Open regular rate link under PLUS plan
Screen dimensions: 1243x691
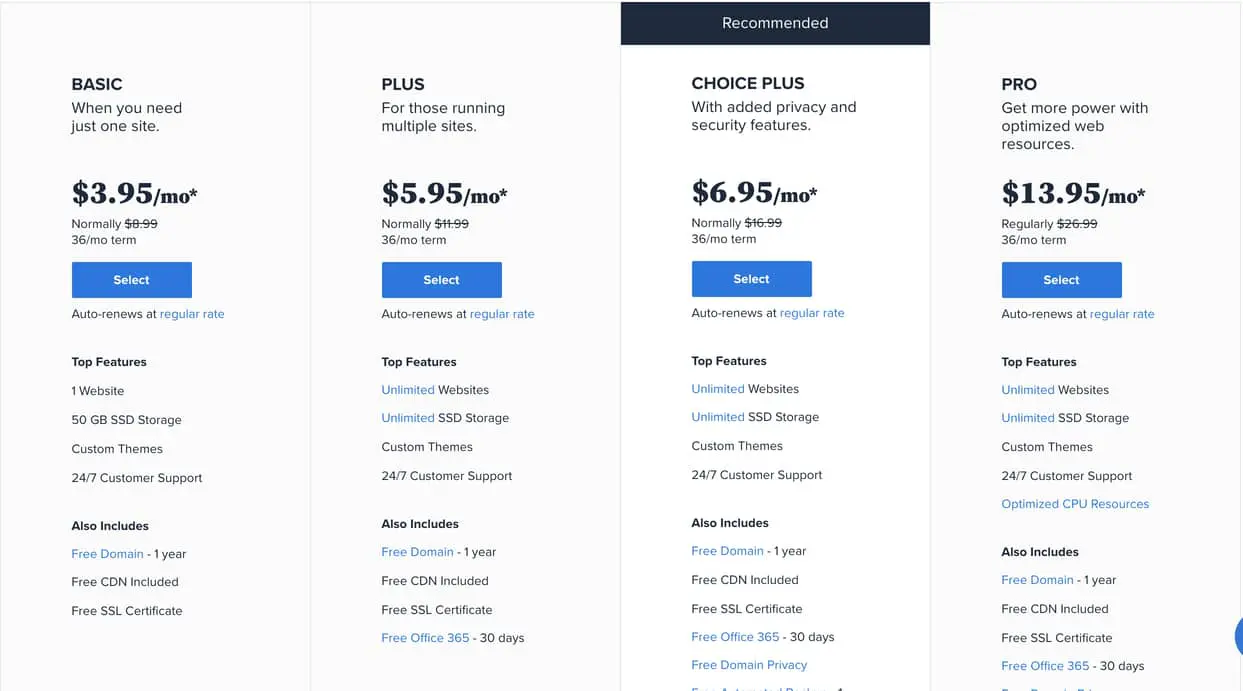[502, 313]
